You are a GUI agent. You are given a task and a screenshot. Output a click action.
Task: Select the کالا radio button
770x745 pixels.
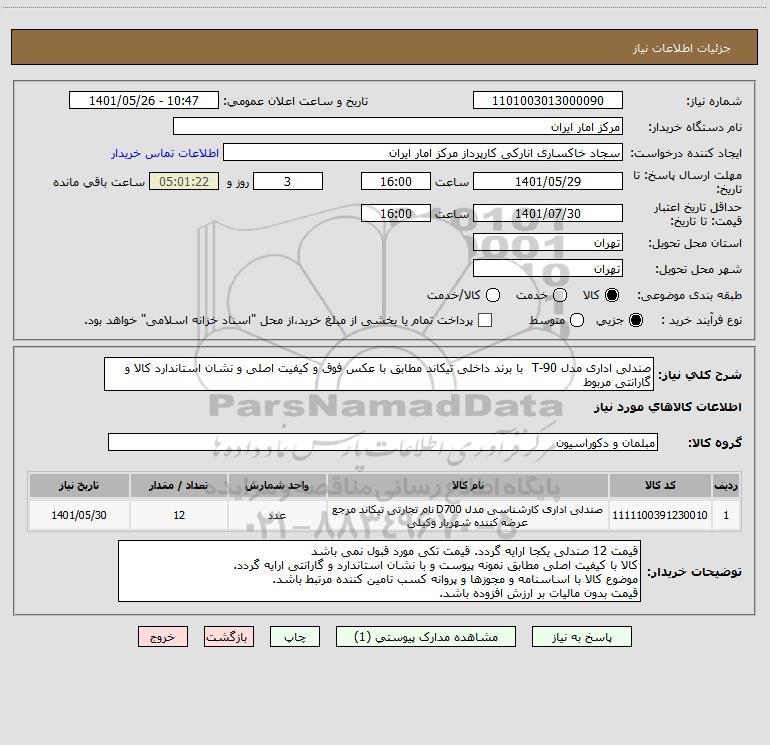(x=612, y=295)
